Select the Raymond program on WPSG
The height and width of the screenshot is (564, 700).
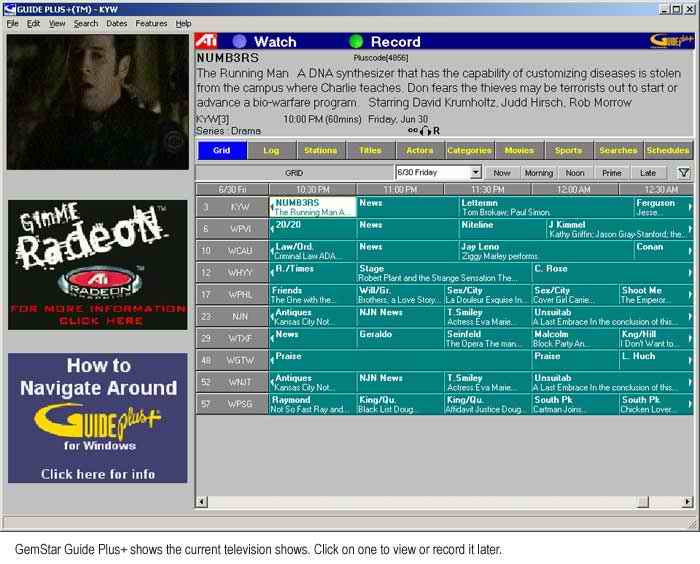coord(312,404)
